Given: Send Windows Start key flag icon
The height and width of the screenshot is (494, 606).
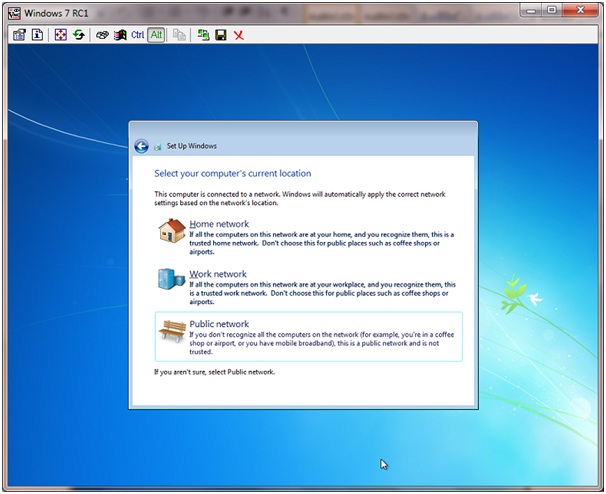Looking at the screenshot, I should (120, 35).
